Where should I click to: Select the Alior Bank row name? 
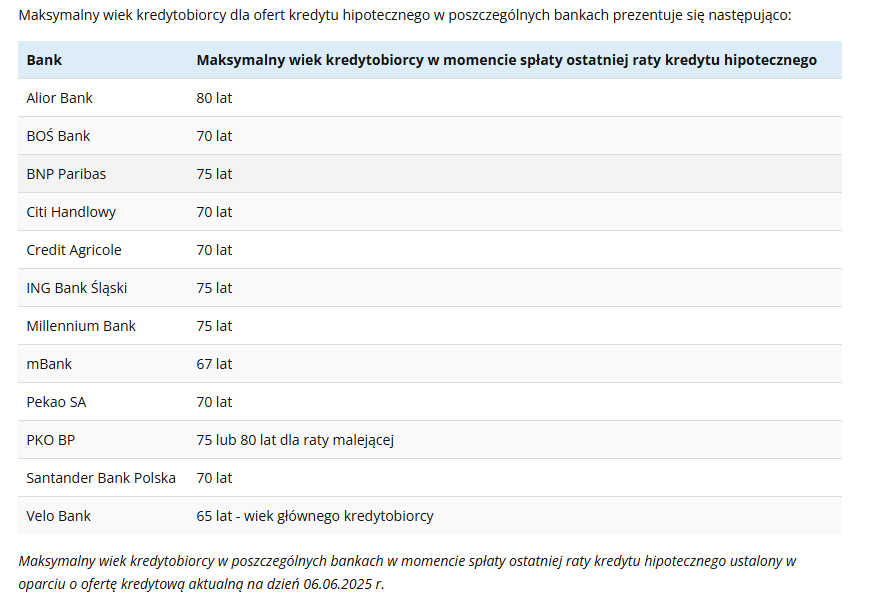click(x=60, y=98)
